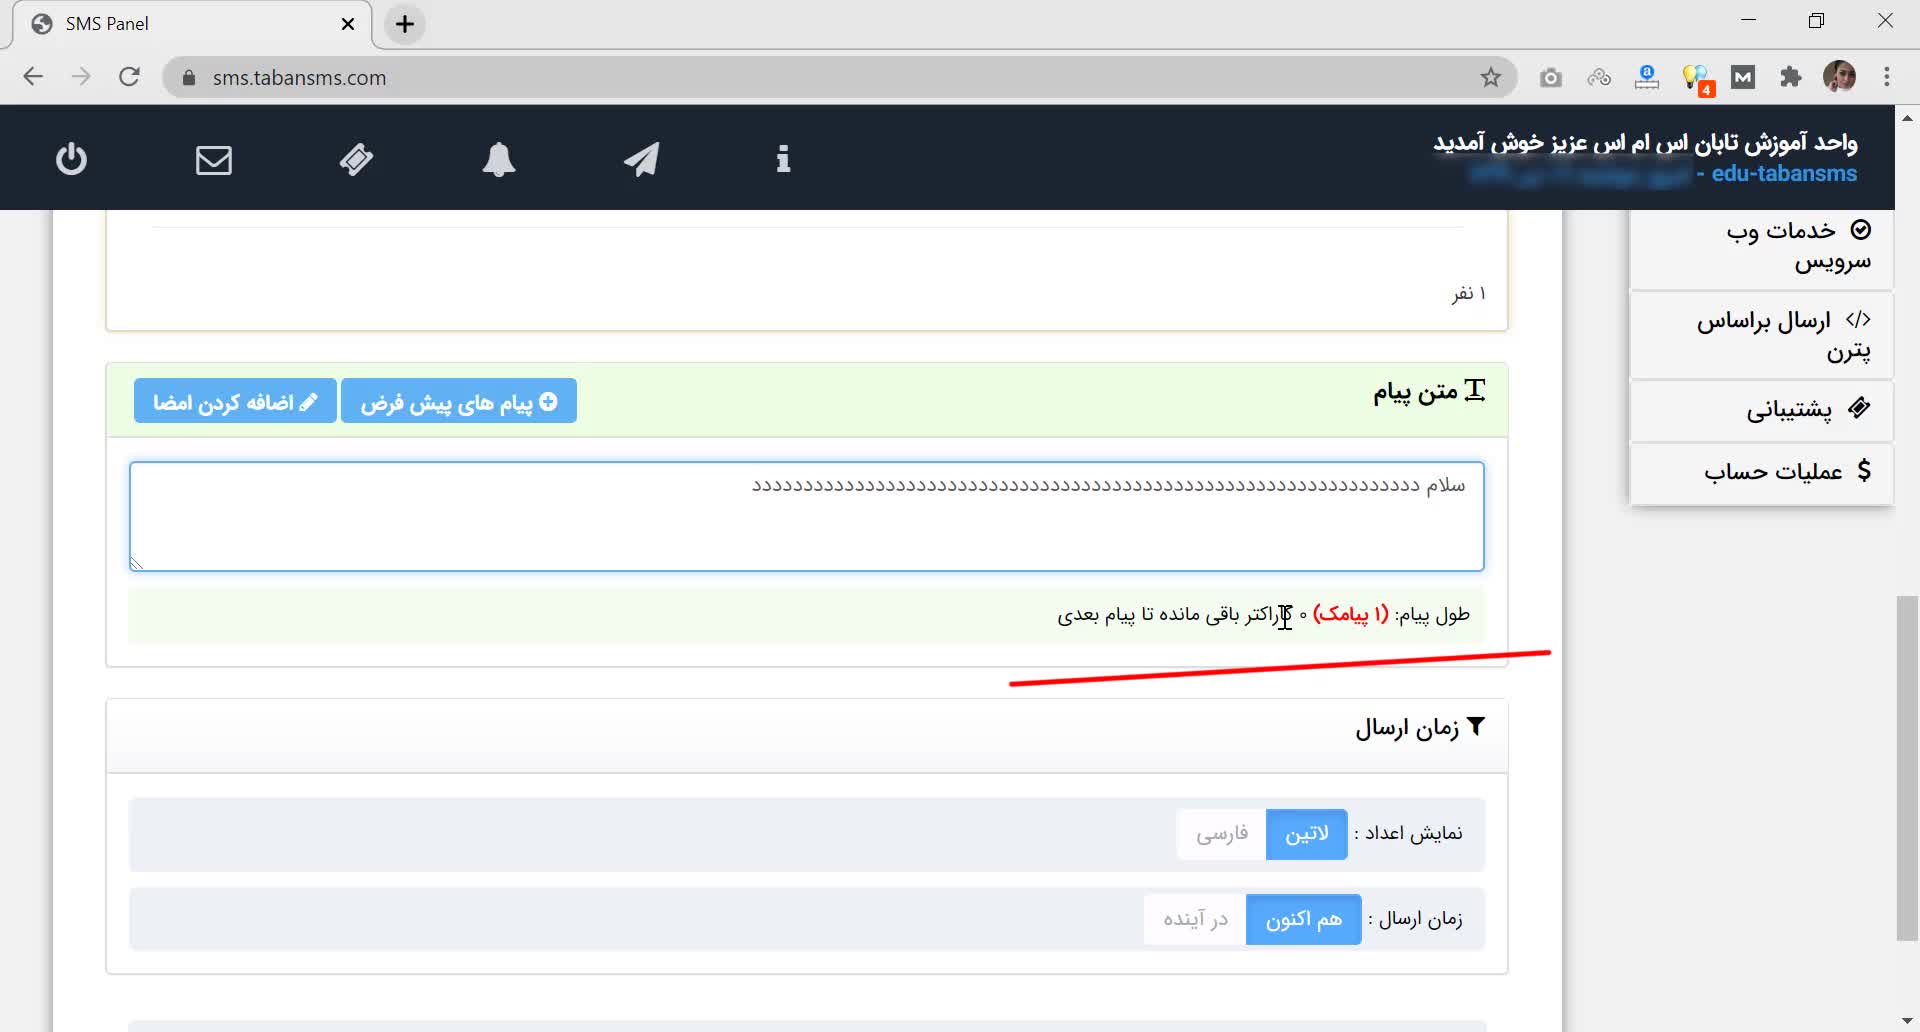Open ارسال براساس پترن sidebar menu
The image size is (1920, 1032).
coord(1761,335)
